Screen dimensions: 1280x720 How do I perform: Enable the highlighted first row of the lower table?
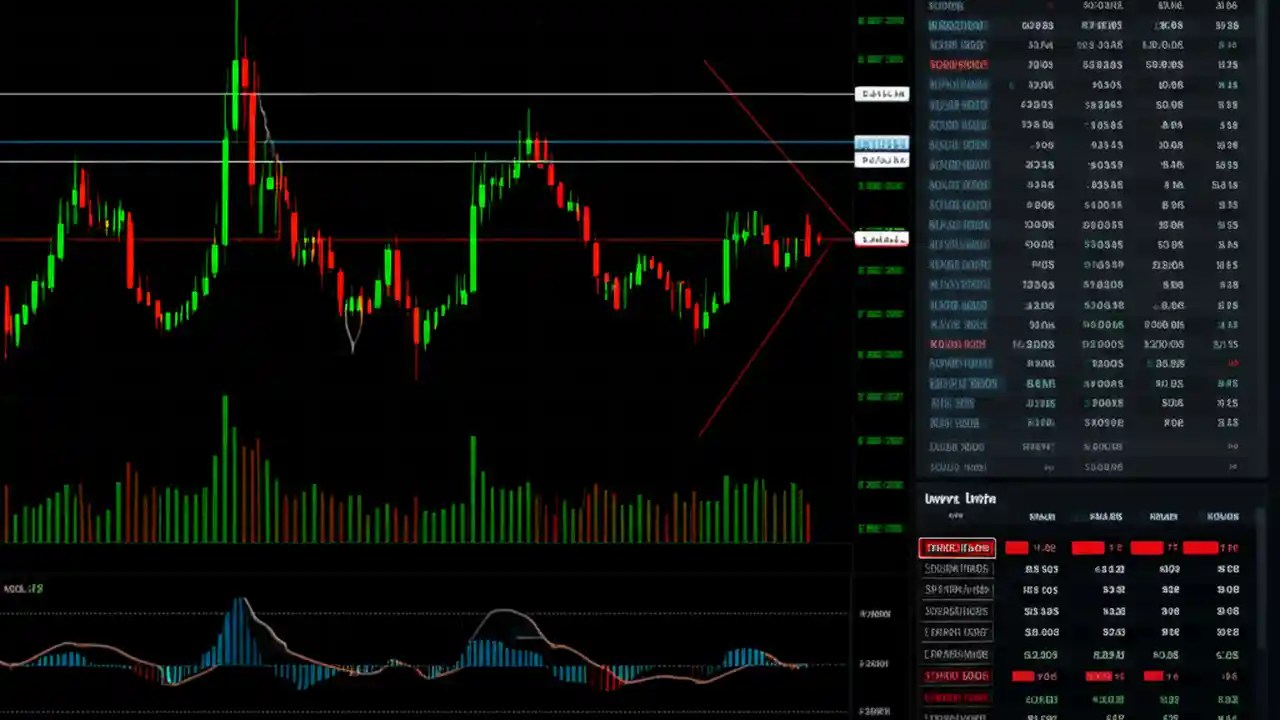957,547
